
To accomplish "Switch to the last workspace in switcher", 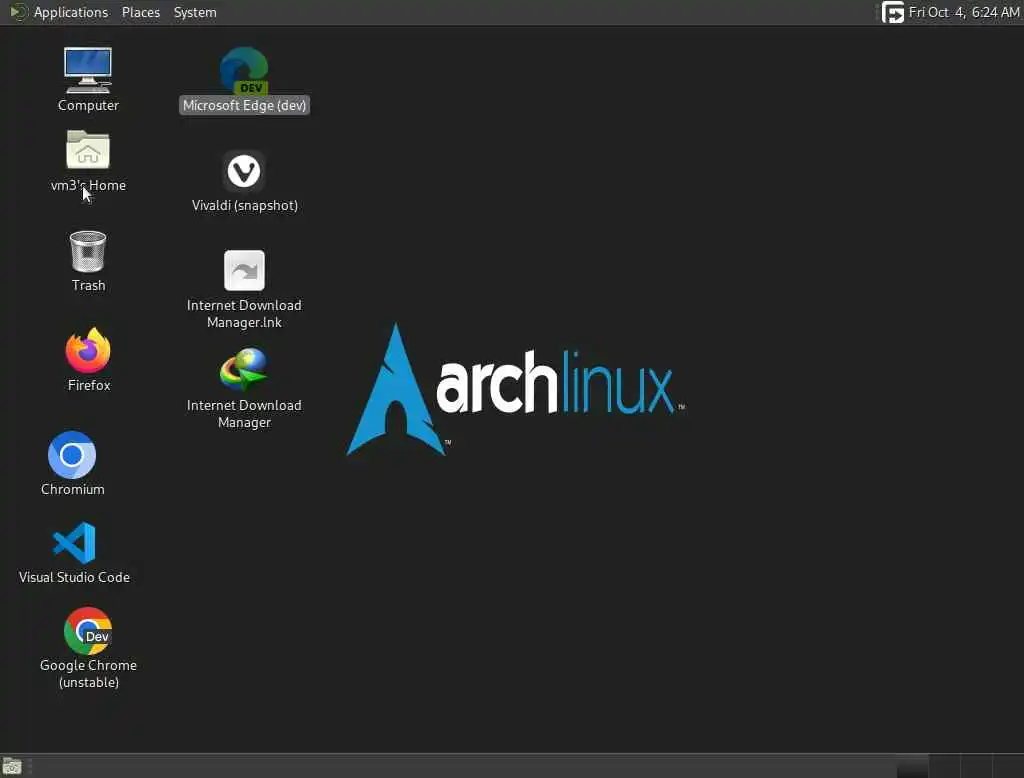I will [1008, 766].
